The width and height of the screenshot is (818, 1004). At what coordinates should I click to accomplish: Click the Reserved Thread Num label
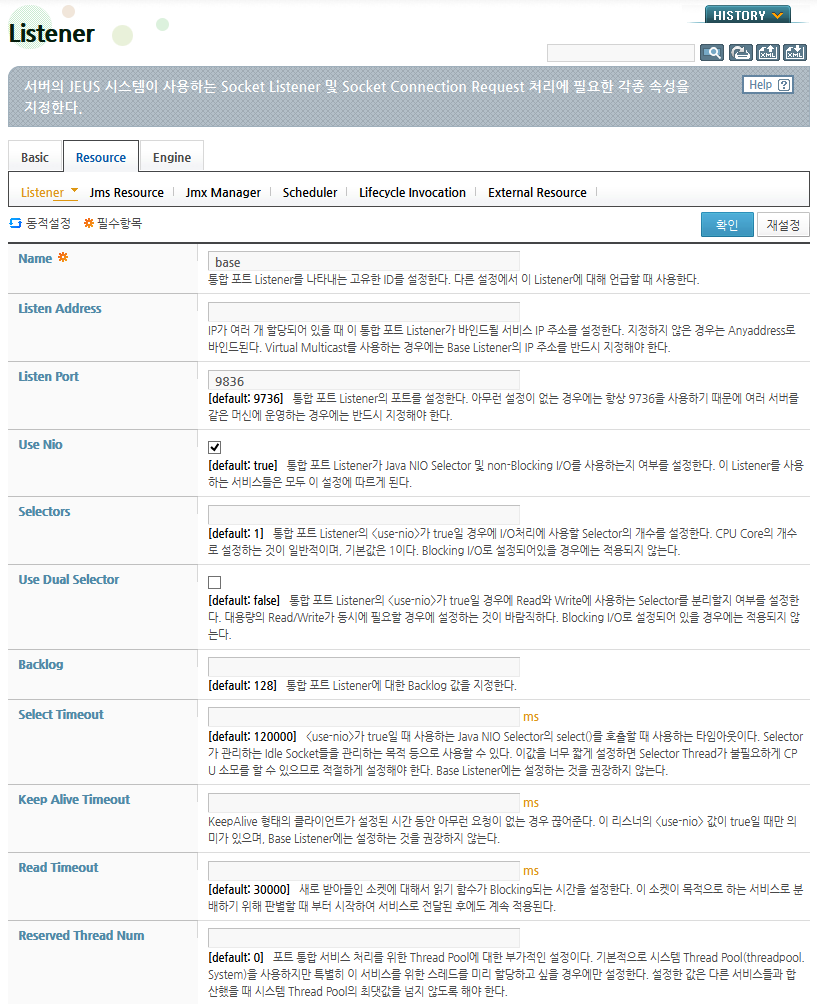point(81,935)
